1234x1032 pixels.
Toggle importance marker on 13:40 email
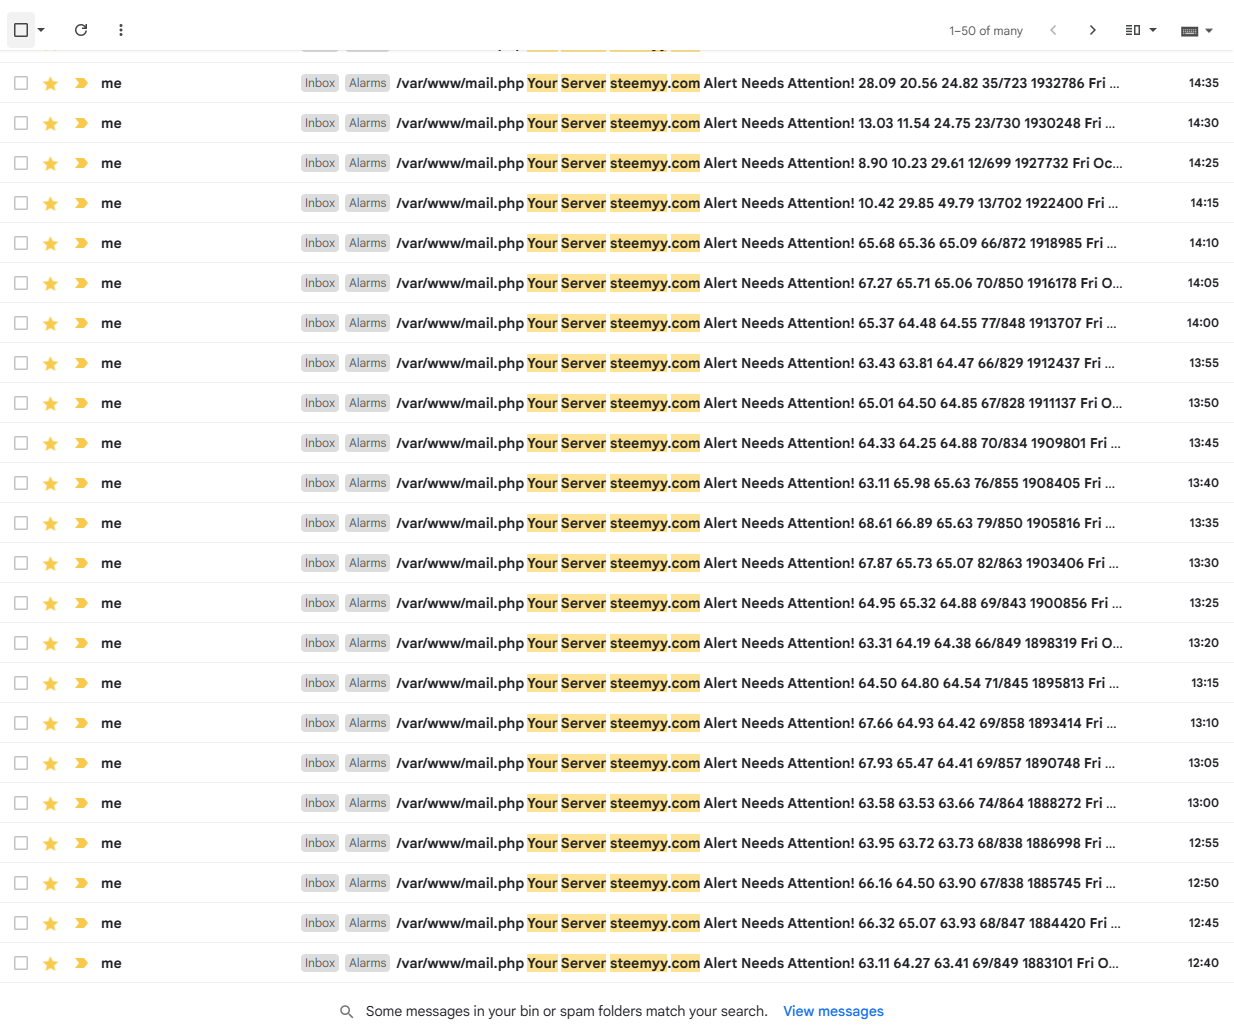click(x=81, y=483)
